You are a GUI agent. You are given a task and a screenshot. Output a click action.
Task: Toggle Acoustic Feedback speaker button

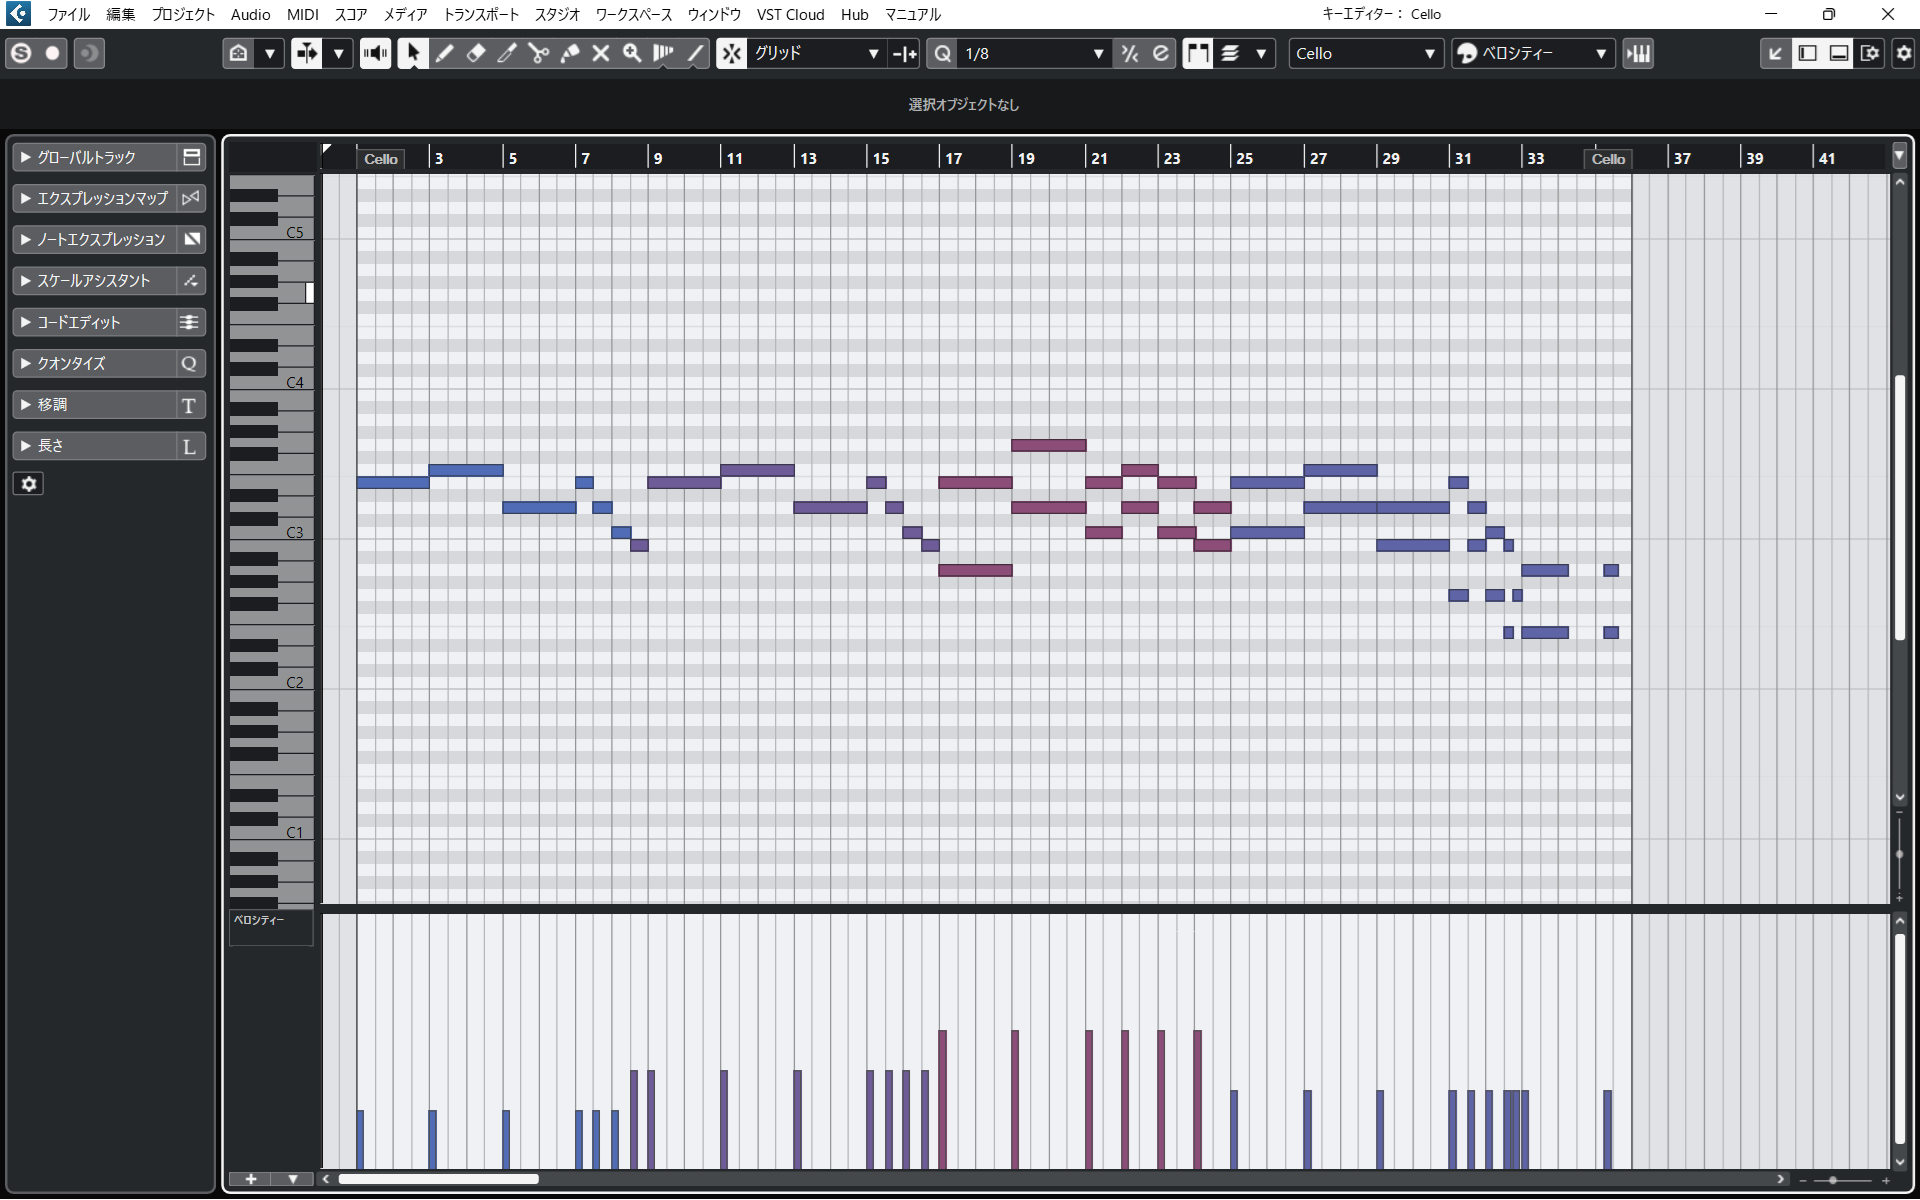click(x=375, y=54)
